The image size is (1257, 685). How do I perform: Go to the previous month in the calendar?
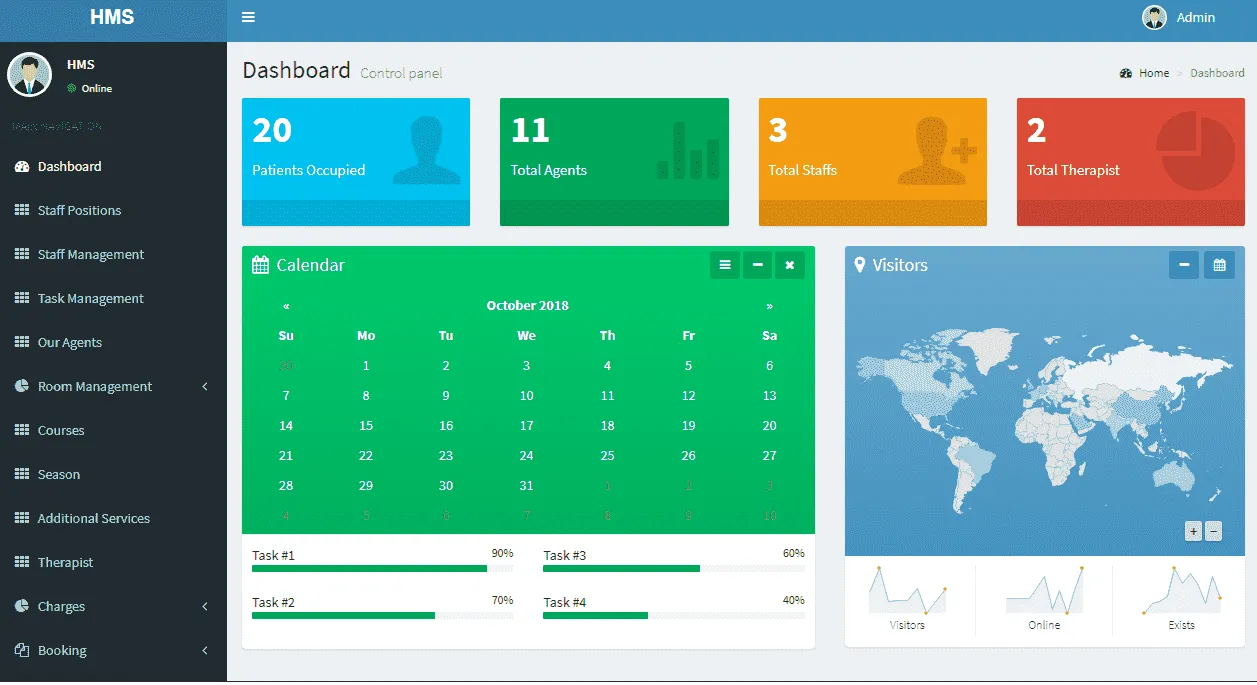[286, 306]
